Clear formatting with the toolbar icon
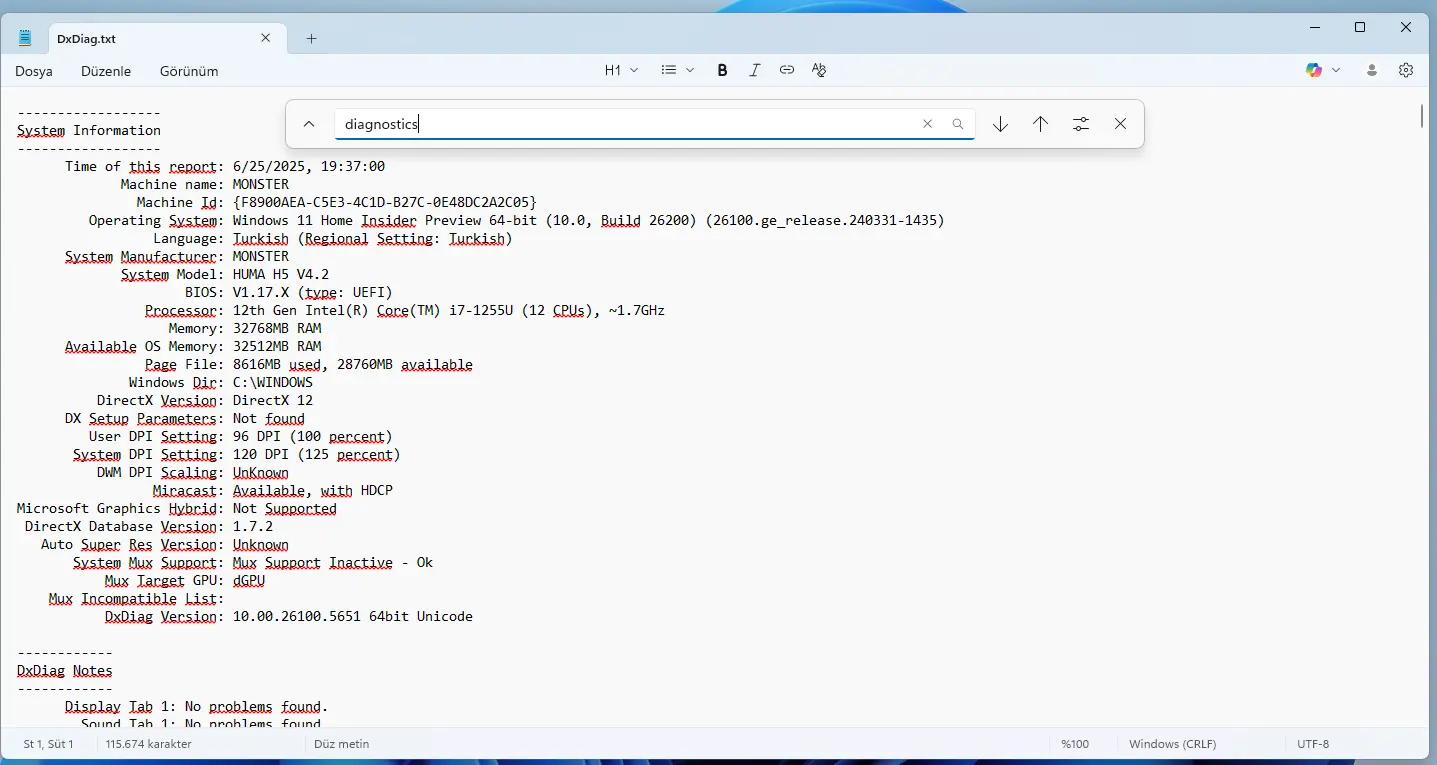Viewport: 1437px width, 765px height. pyautogui.click(x=819, y=70)
